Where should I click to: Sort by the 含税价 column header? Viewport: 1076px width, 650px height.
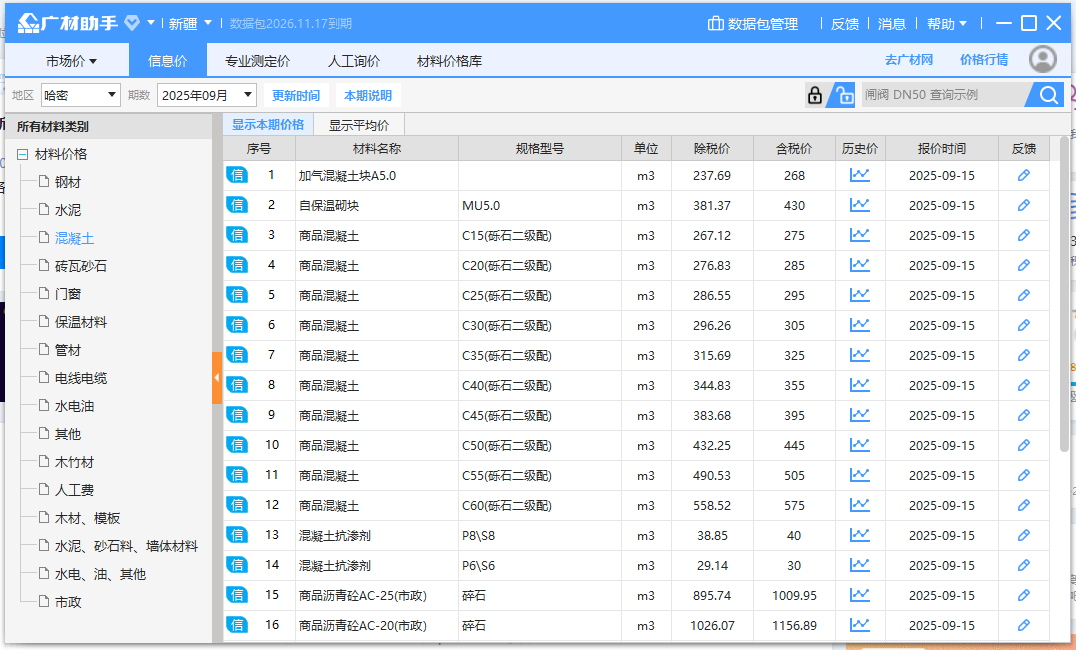794,148
